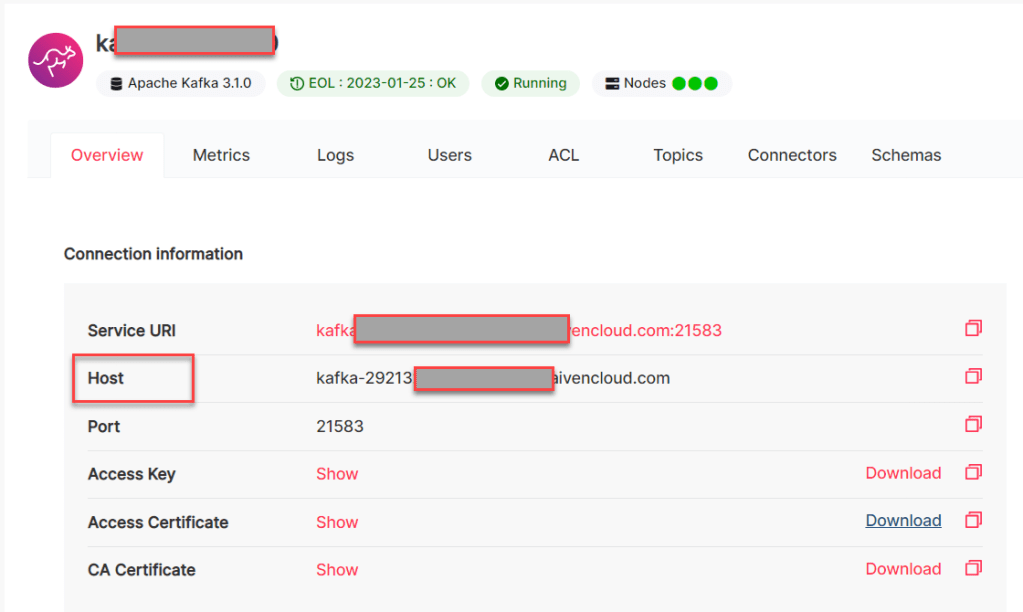1023x612 pixels.
Task: Copy the CA Certificate
Action: click(x=973, y=569)
